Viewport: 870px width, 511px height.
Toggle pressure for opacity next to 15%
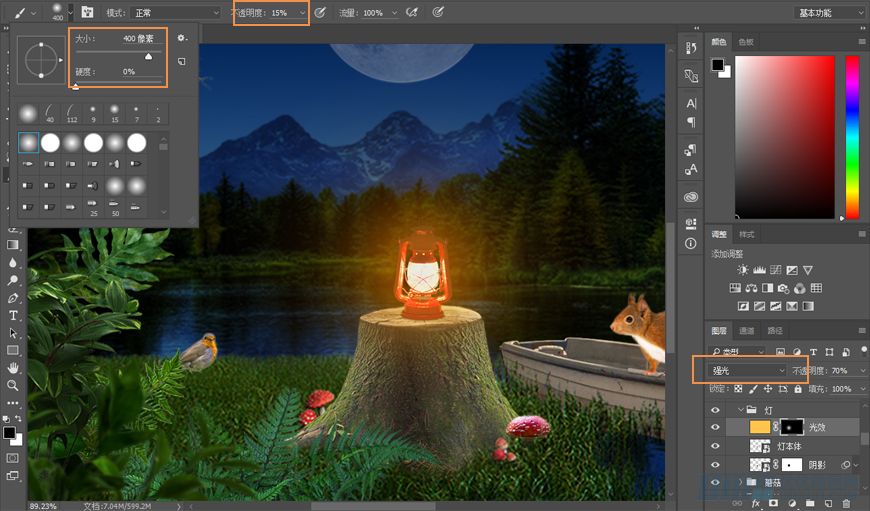[x=320, y=12]
